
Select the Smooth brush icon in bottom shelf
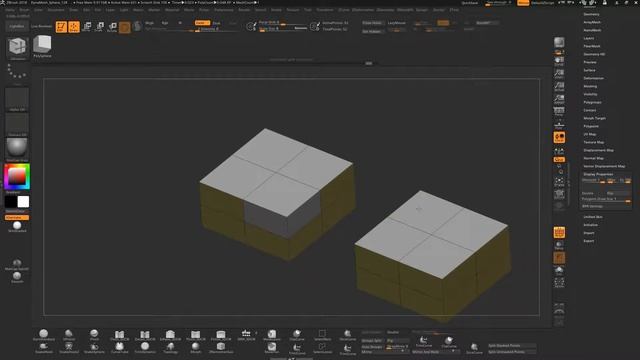(196, 347)
